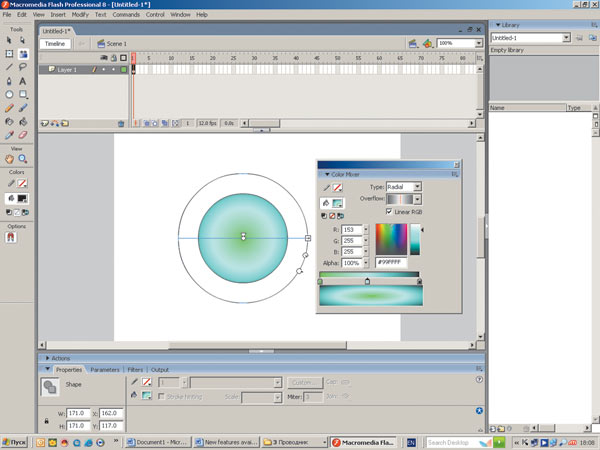Pick the Zoom tool in View
Viewport: 600px width, 450px height.
(x=22, y=159)
